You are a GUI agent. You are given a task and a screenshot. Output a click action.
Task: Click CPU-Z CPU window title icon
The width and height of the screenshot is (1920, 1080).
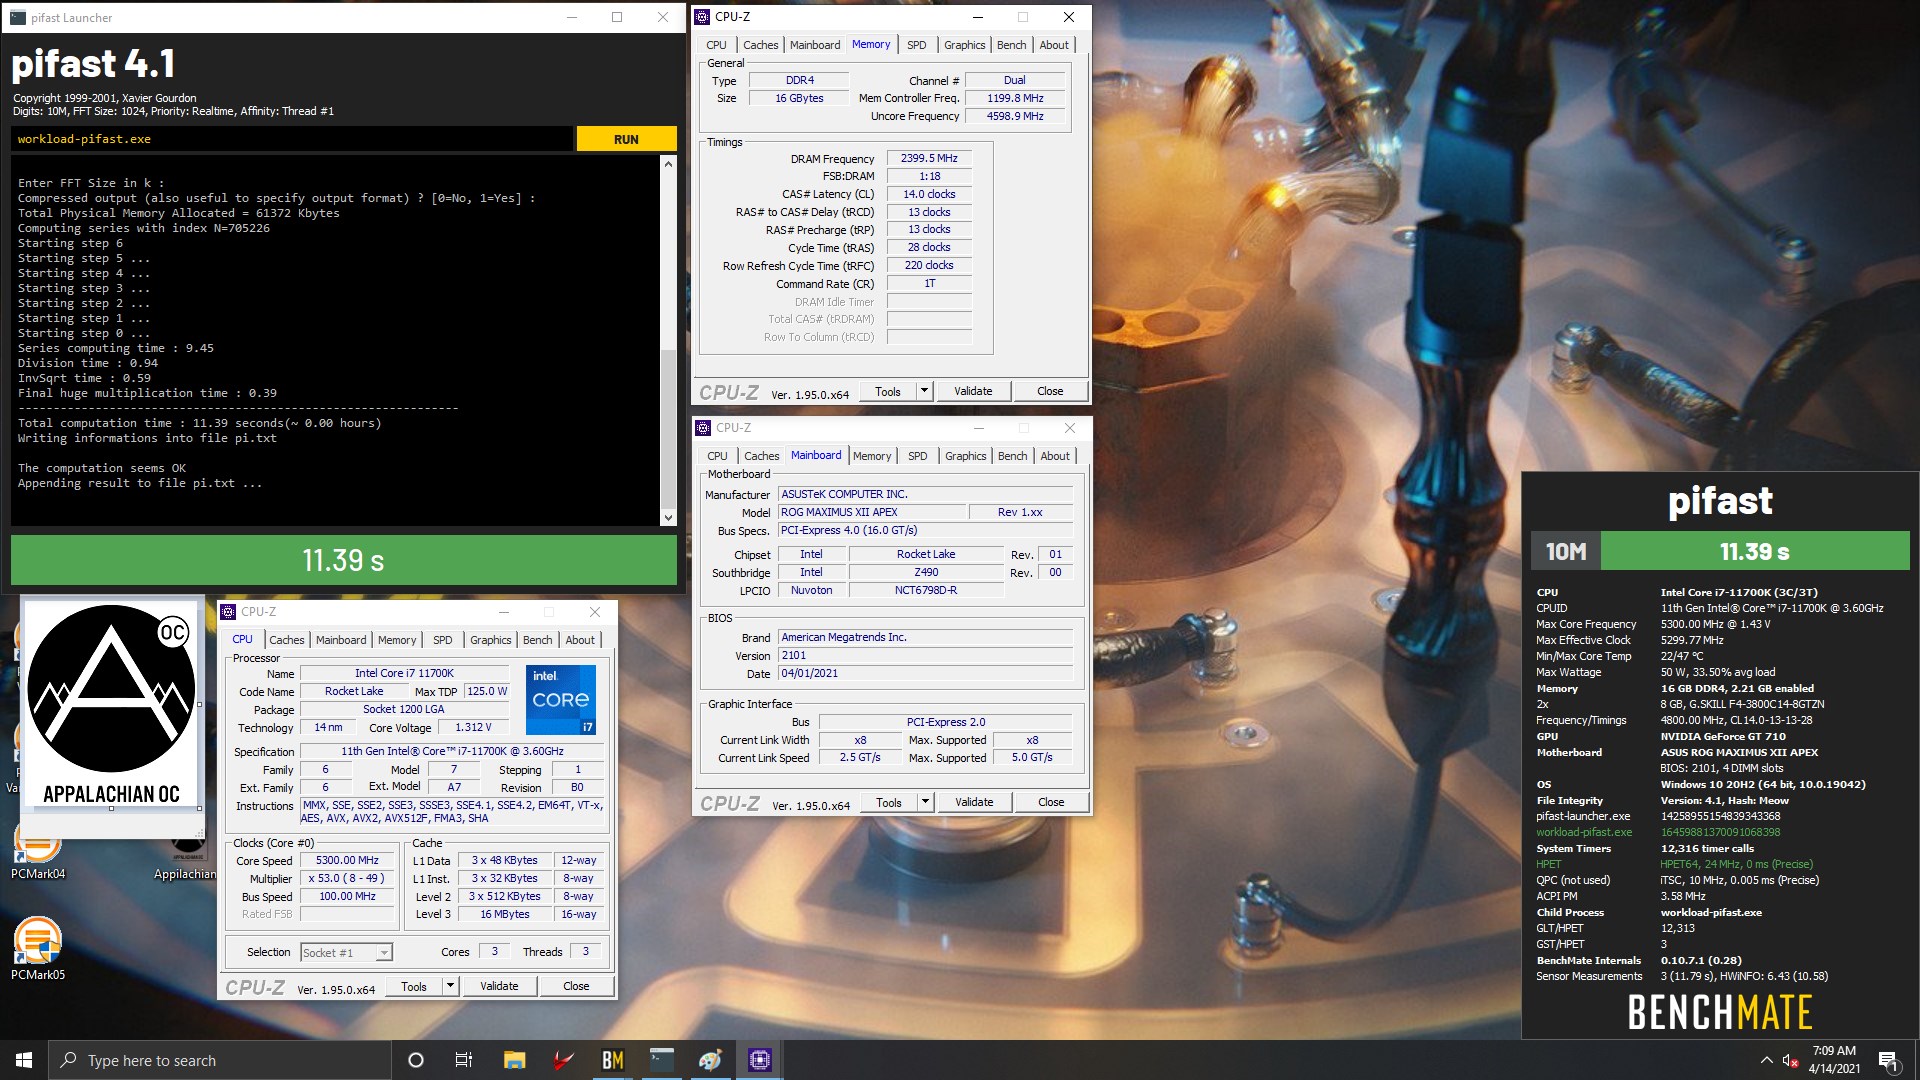(228, 612)
